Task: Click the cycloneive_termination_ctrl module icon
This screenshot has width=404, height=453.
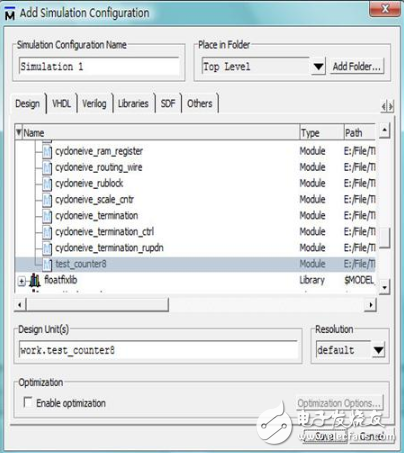Action: (47, 232)
